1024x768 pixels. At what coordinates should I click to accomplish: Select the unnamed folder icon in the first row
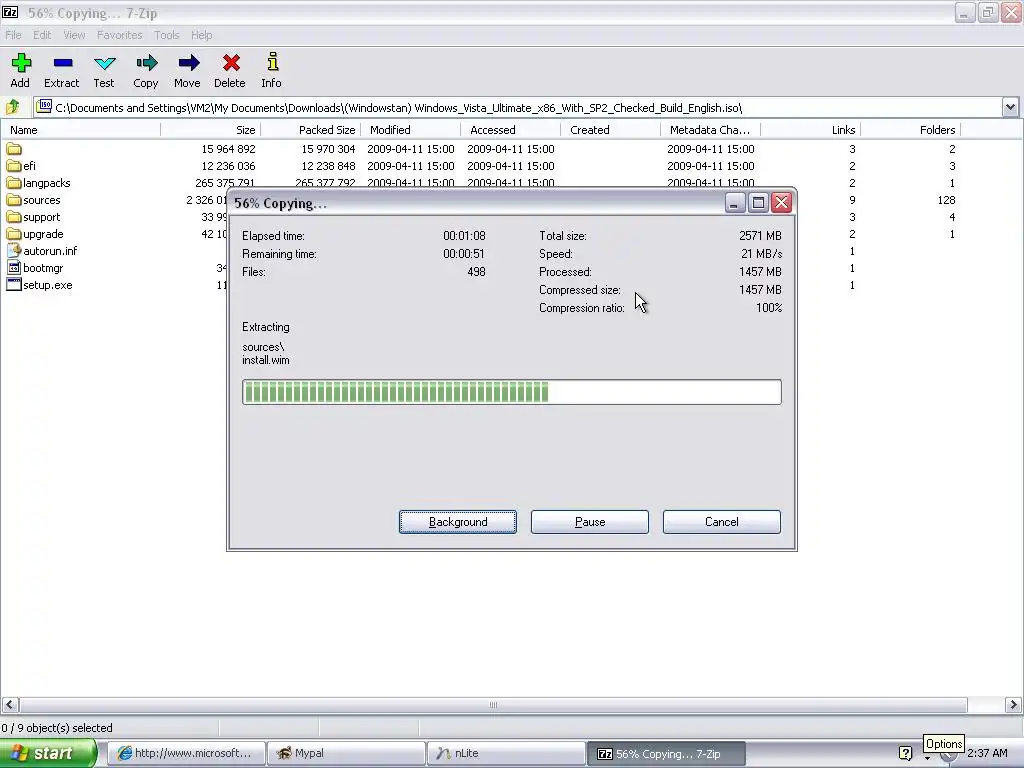14,149
